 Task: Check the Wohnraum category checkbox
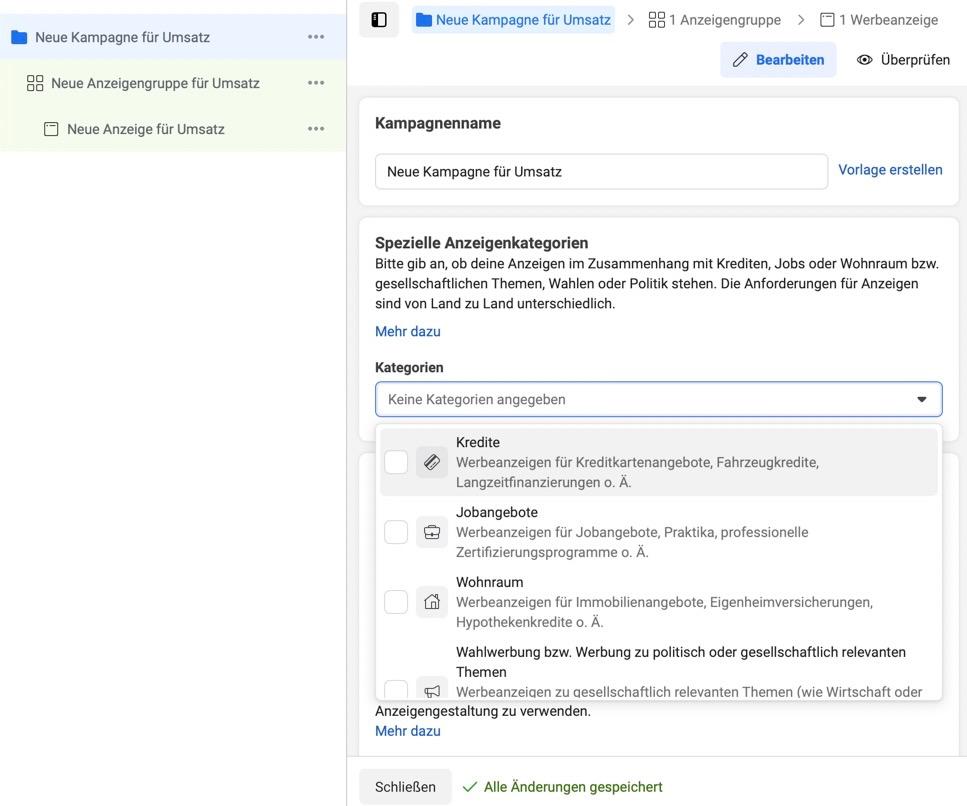point(396,602)
